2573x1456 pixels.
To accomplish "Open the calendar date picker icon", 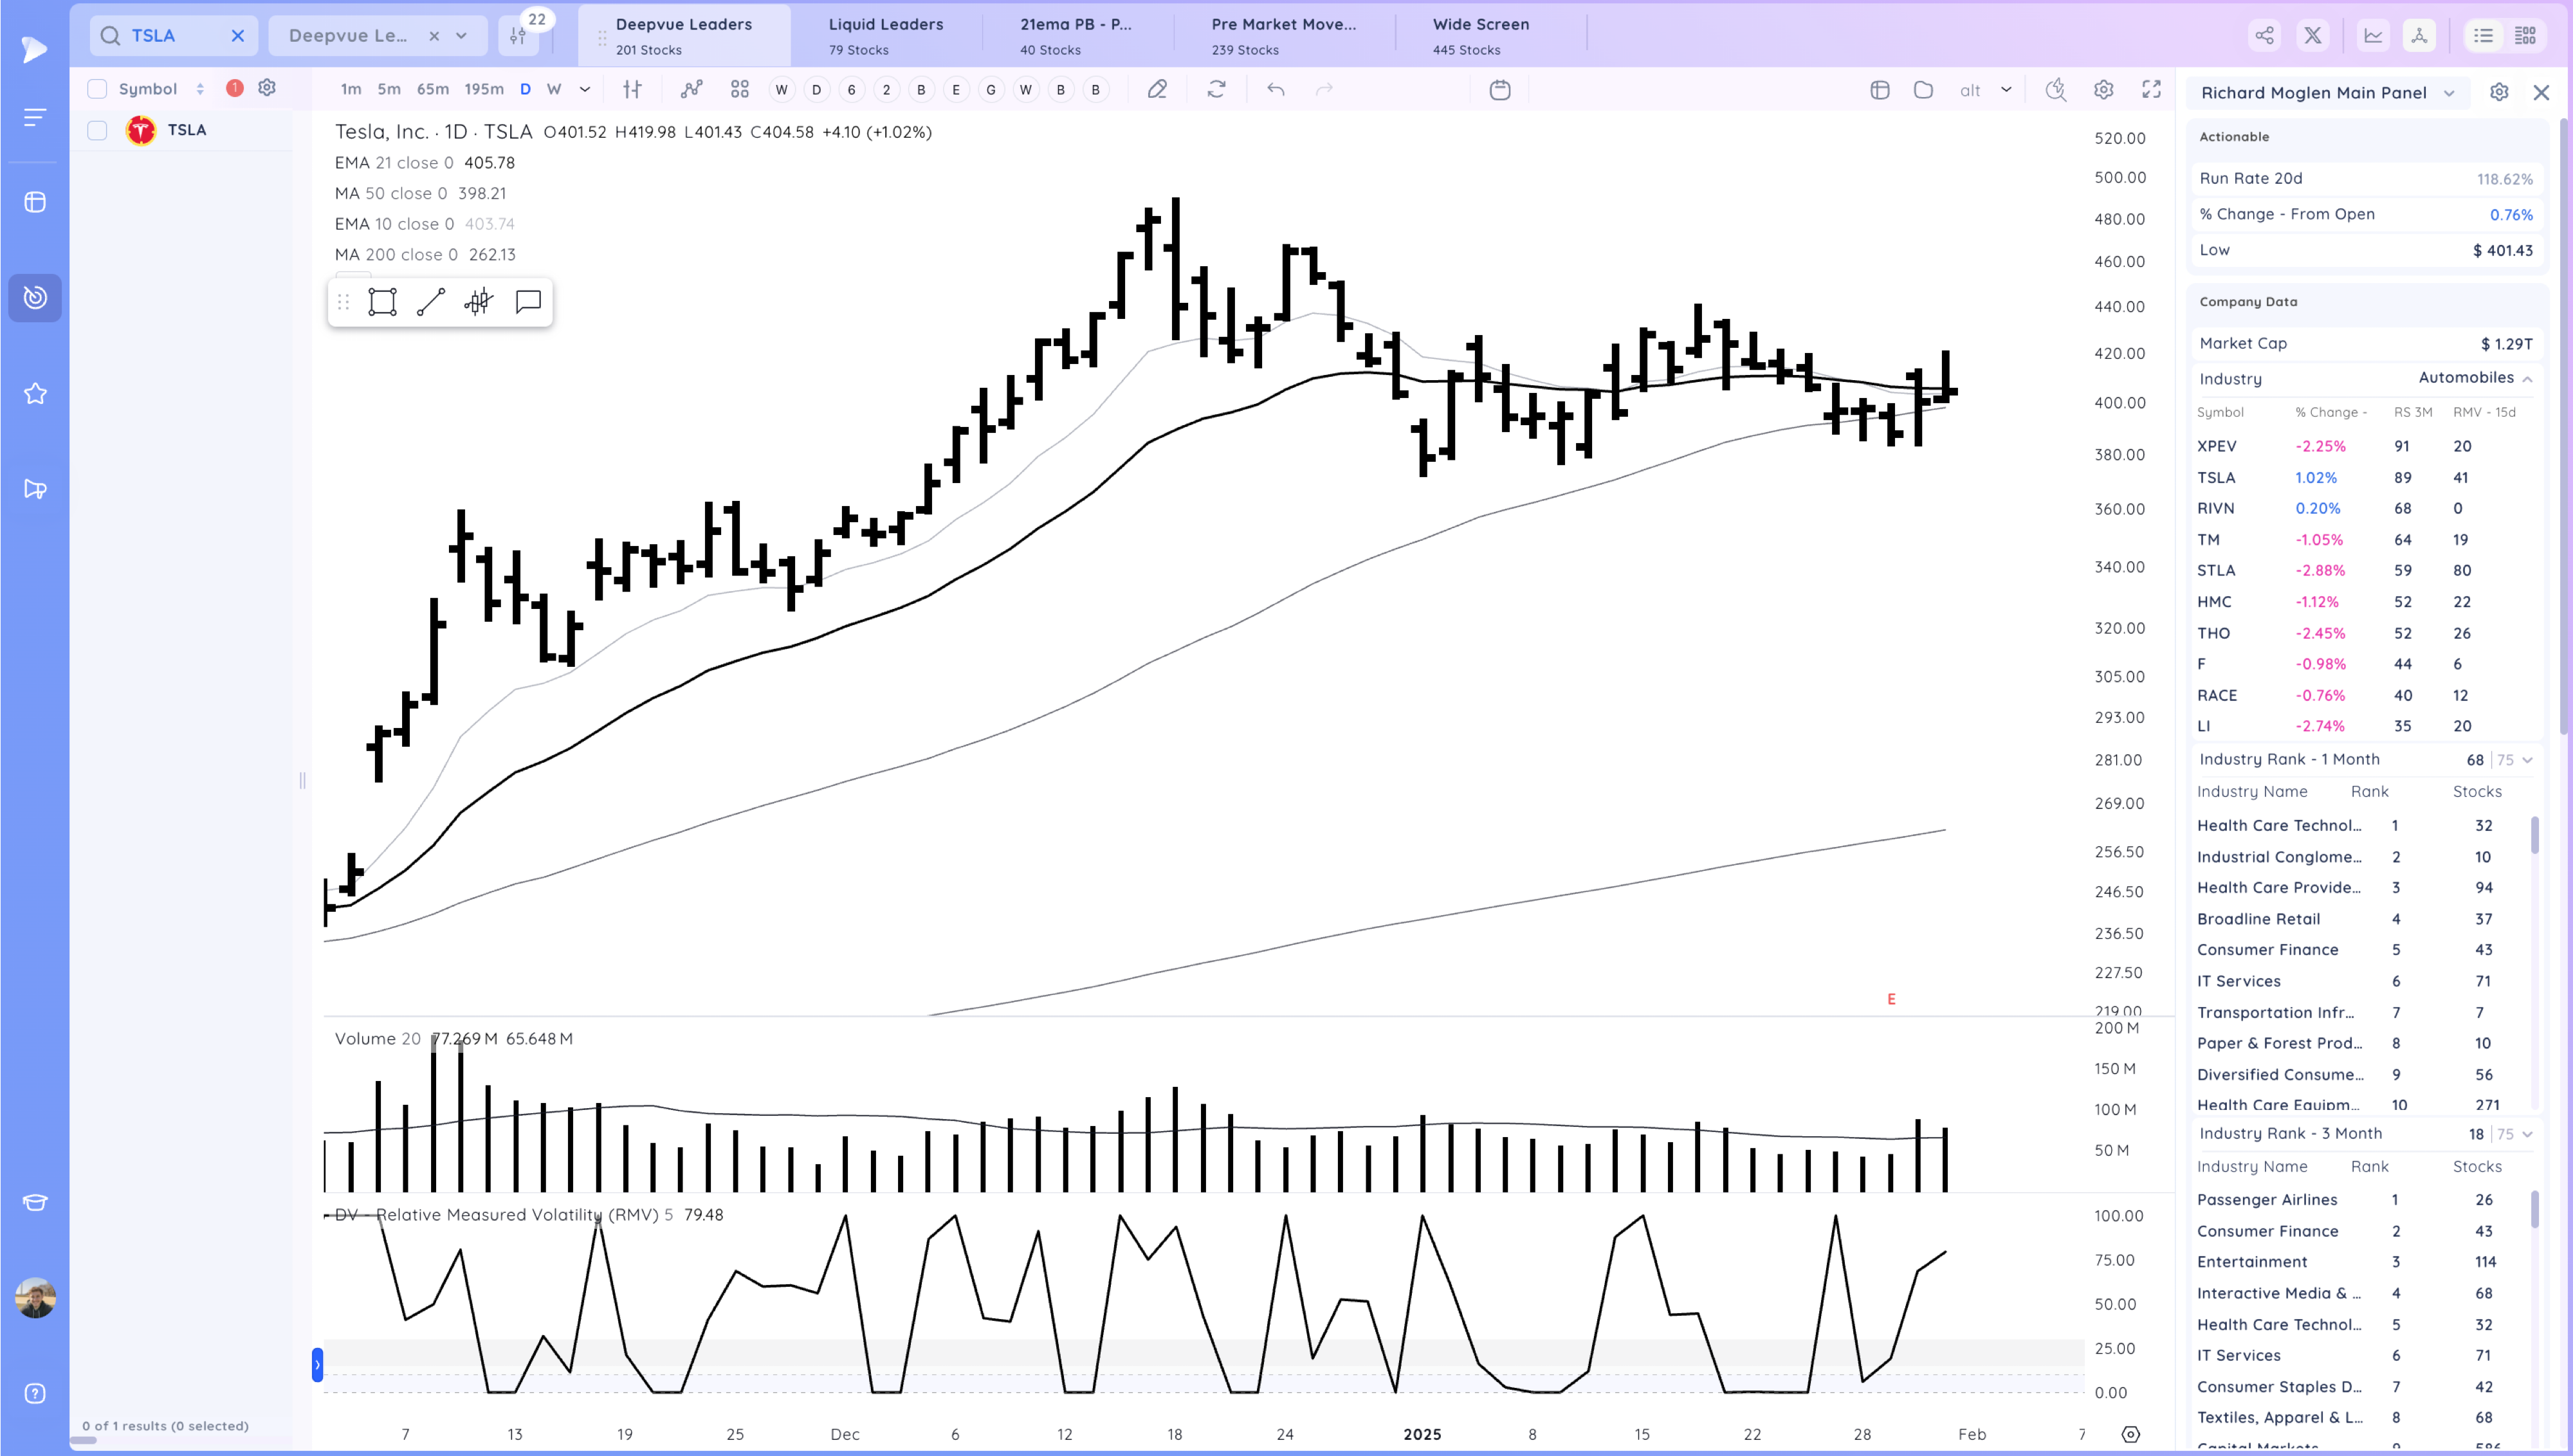I will tap(1499, 90).
